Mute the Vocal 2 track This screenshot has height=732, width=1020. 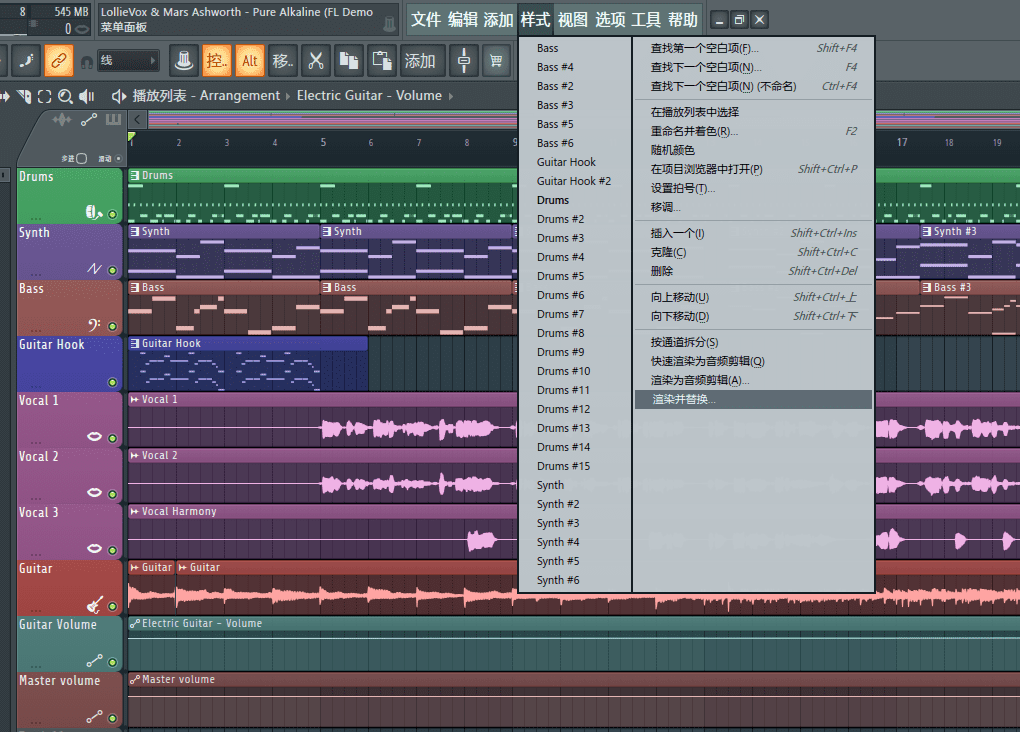pos(112,494)
